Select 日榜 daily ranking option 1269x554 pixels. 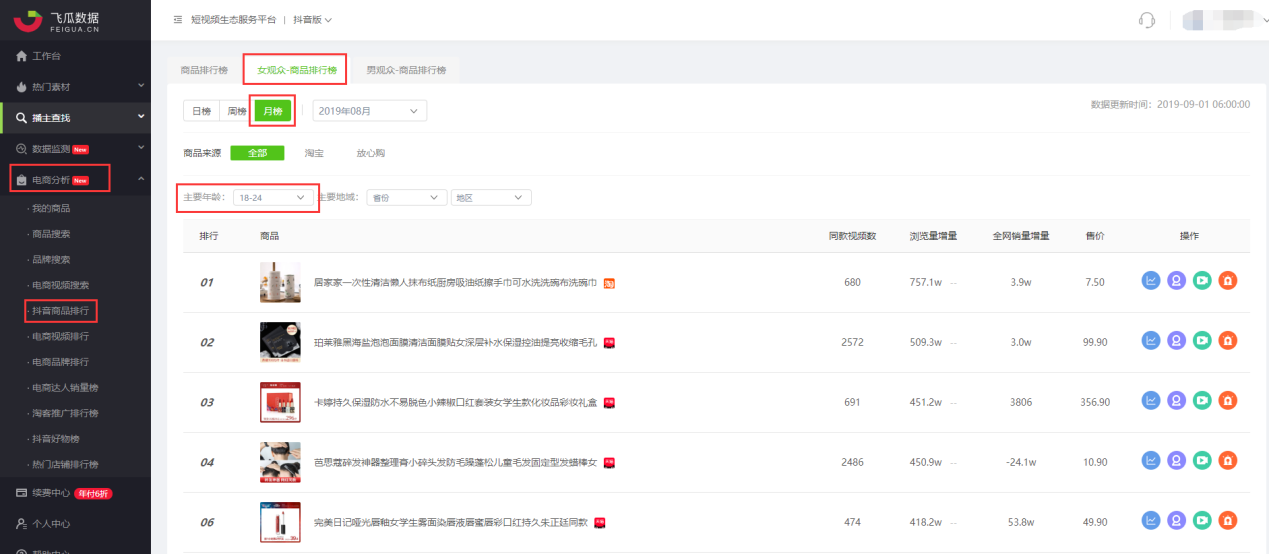point(201,111)
